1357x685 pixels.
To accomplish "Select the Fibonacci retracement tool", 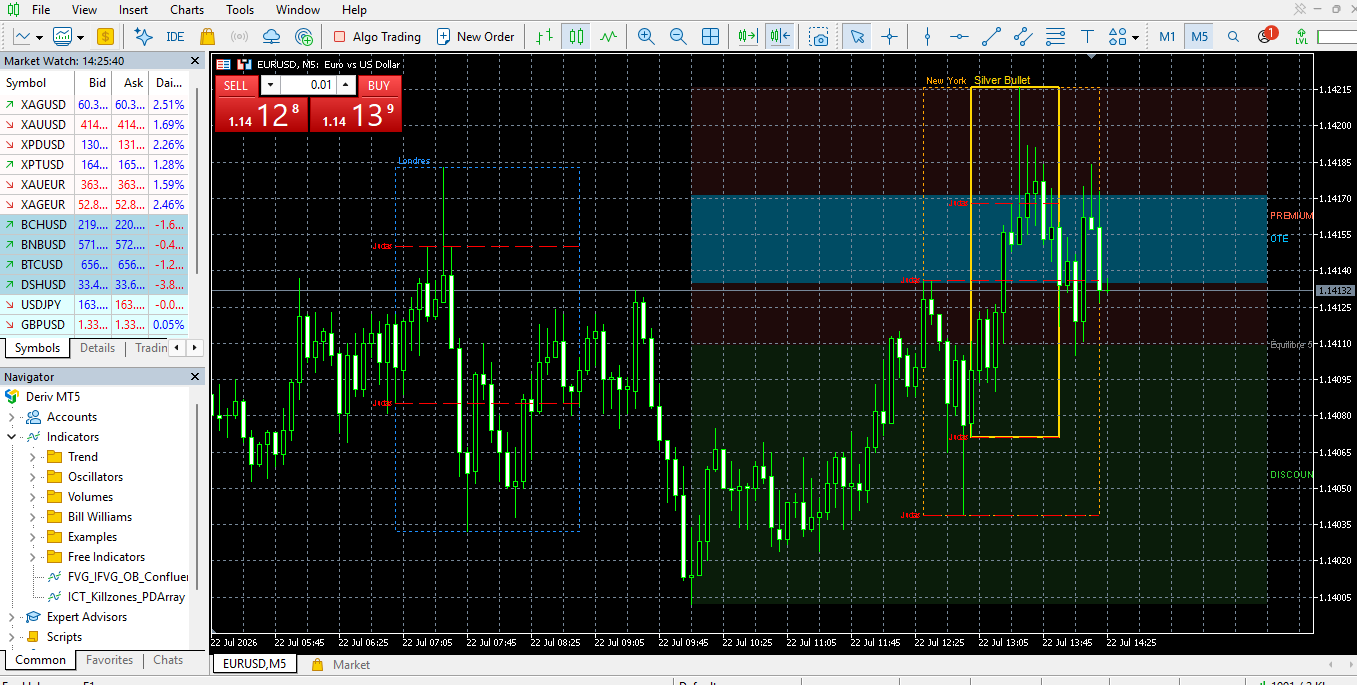I will (x=1055, y=37).
